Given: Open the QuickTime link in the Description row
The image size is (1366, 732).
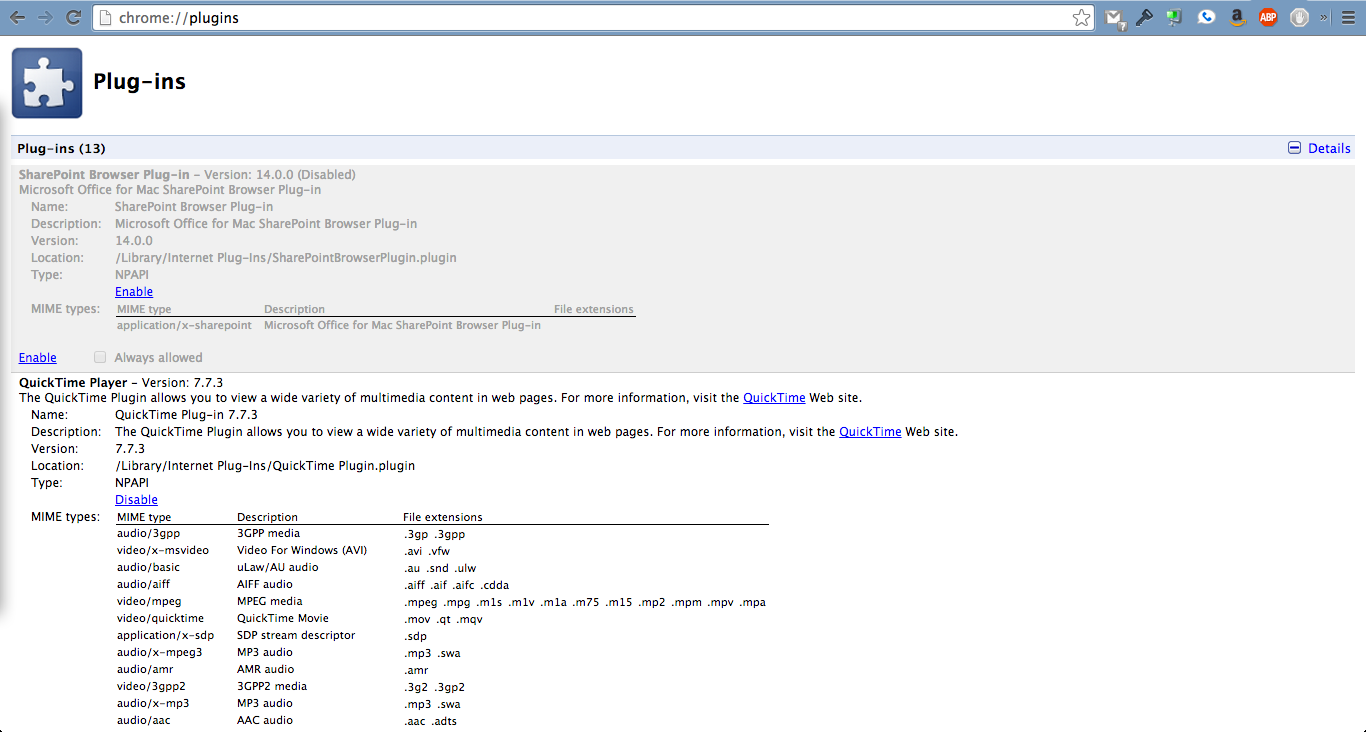Looking at the screenshot, I should pos(870,432).
